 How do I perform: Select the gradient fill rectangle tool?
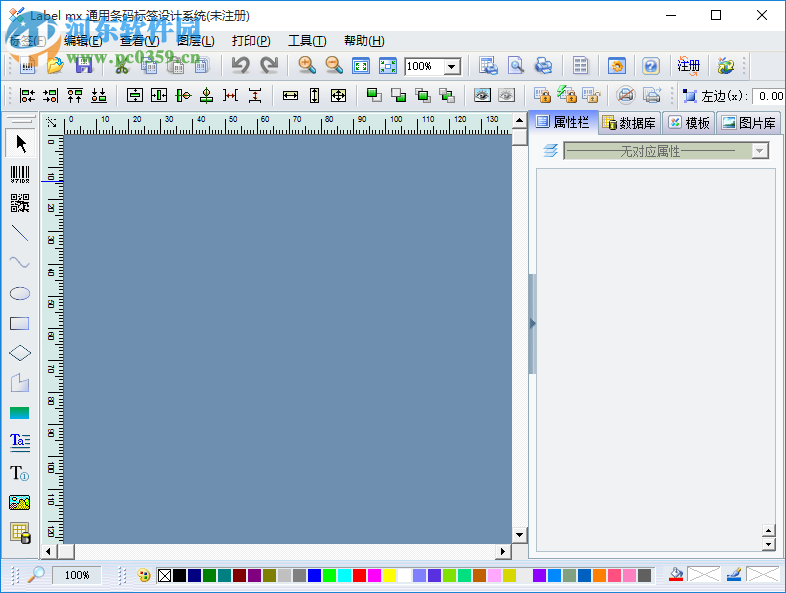20,413
